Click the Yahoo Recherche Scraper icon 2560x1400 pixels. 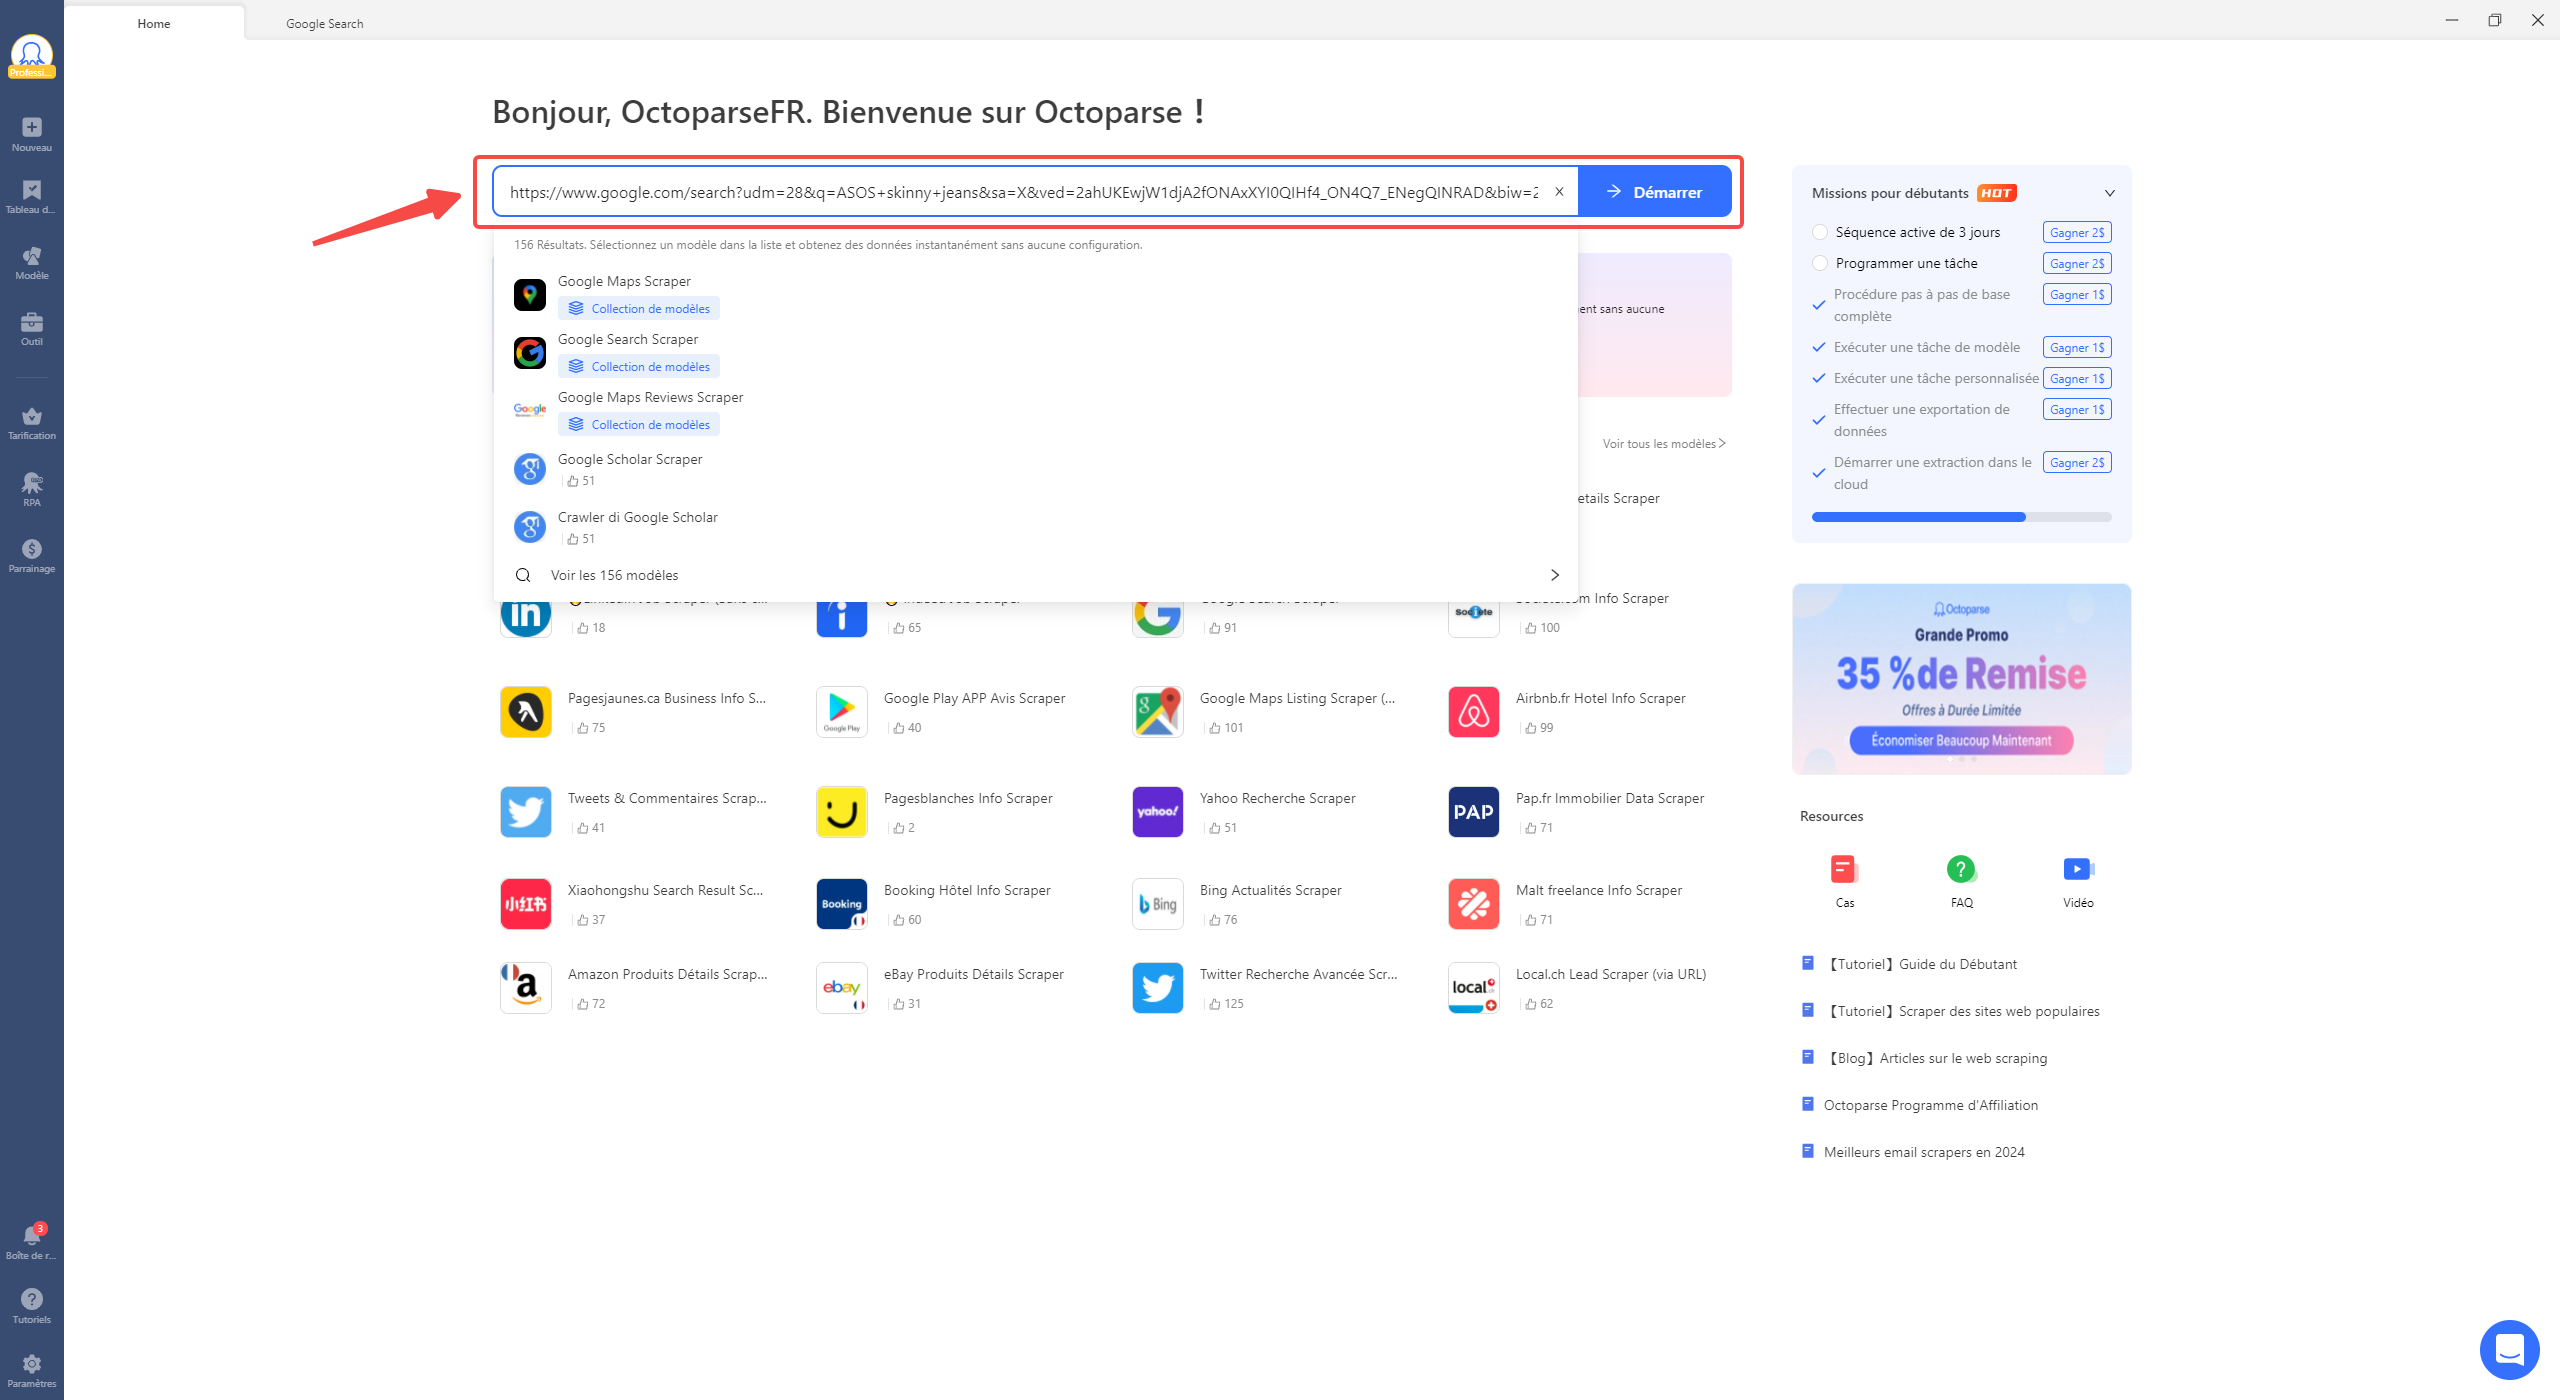pyautogui.click(x=1158, y=812)
